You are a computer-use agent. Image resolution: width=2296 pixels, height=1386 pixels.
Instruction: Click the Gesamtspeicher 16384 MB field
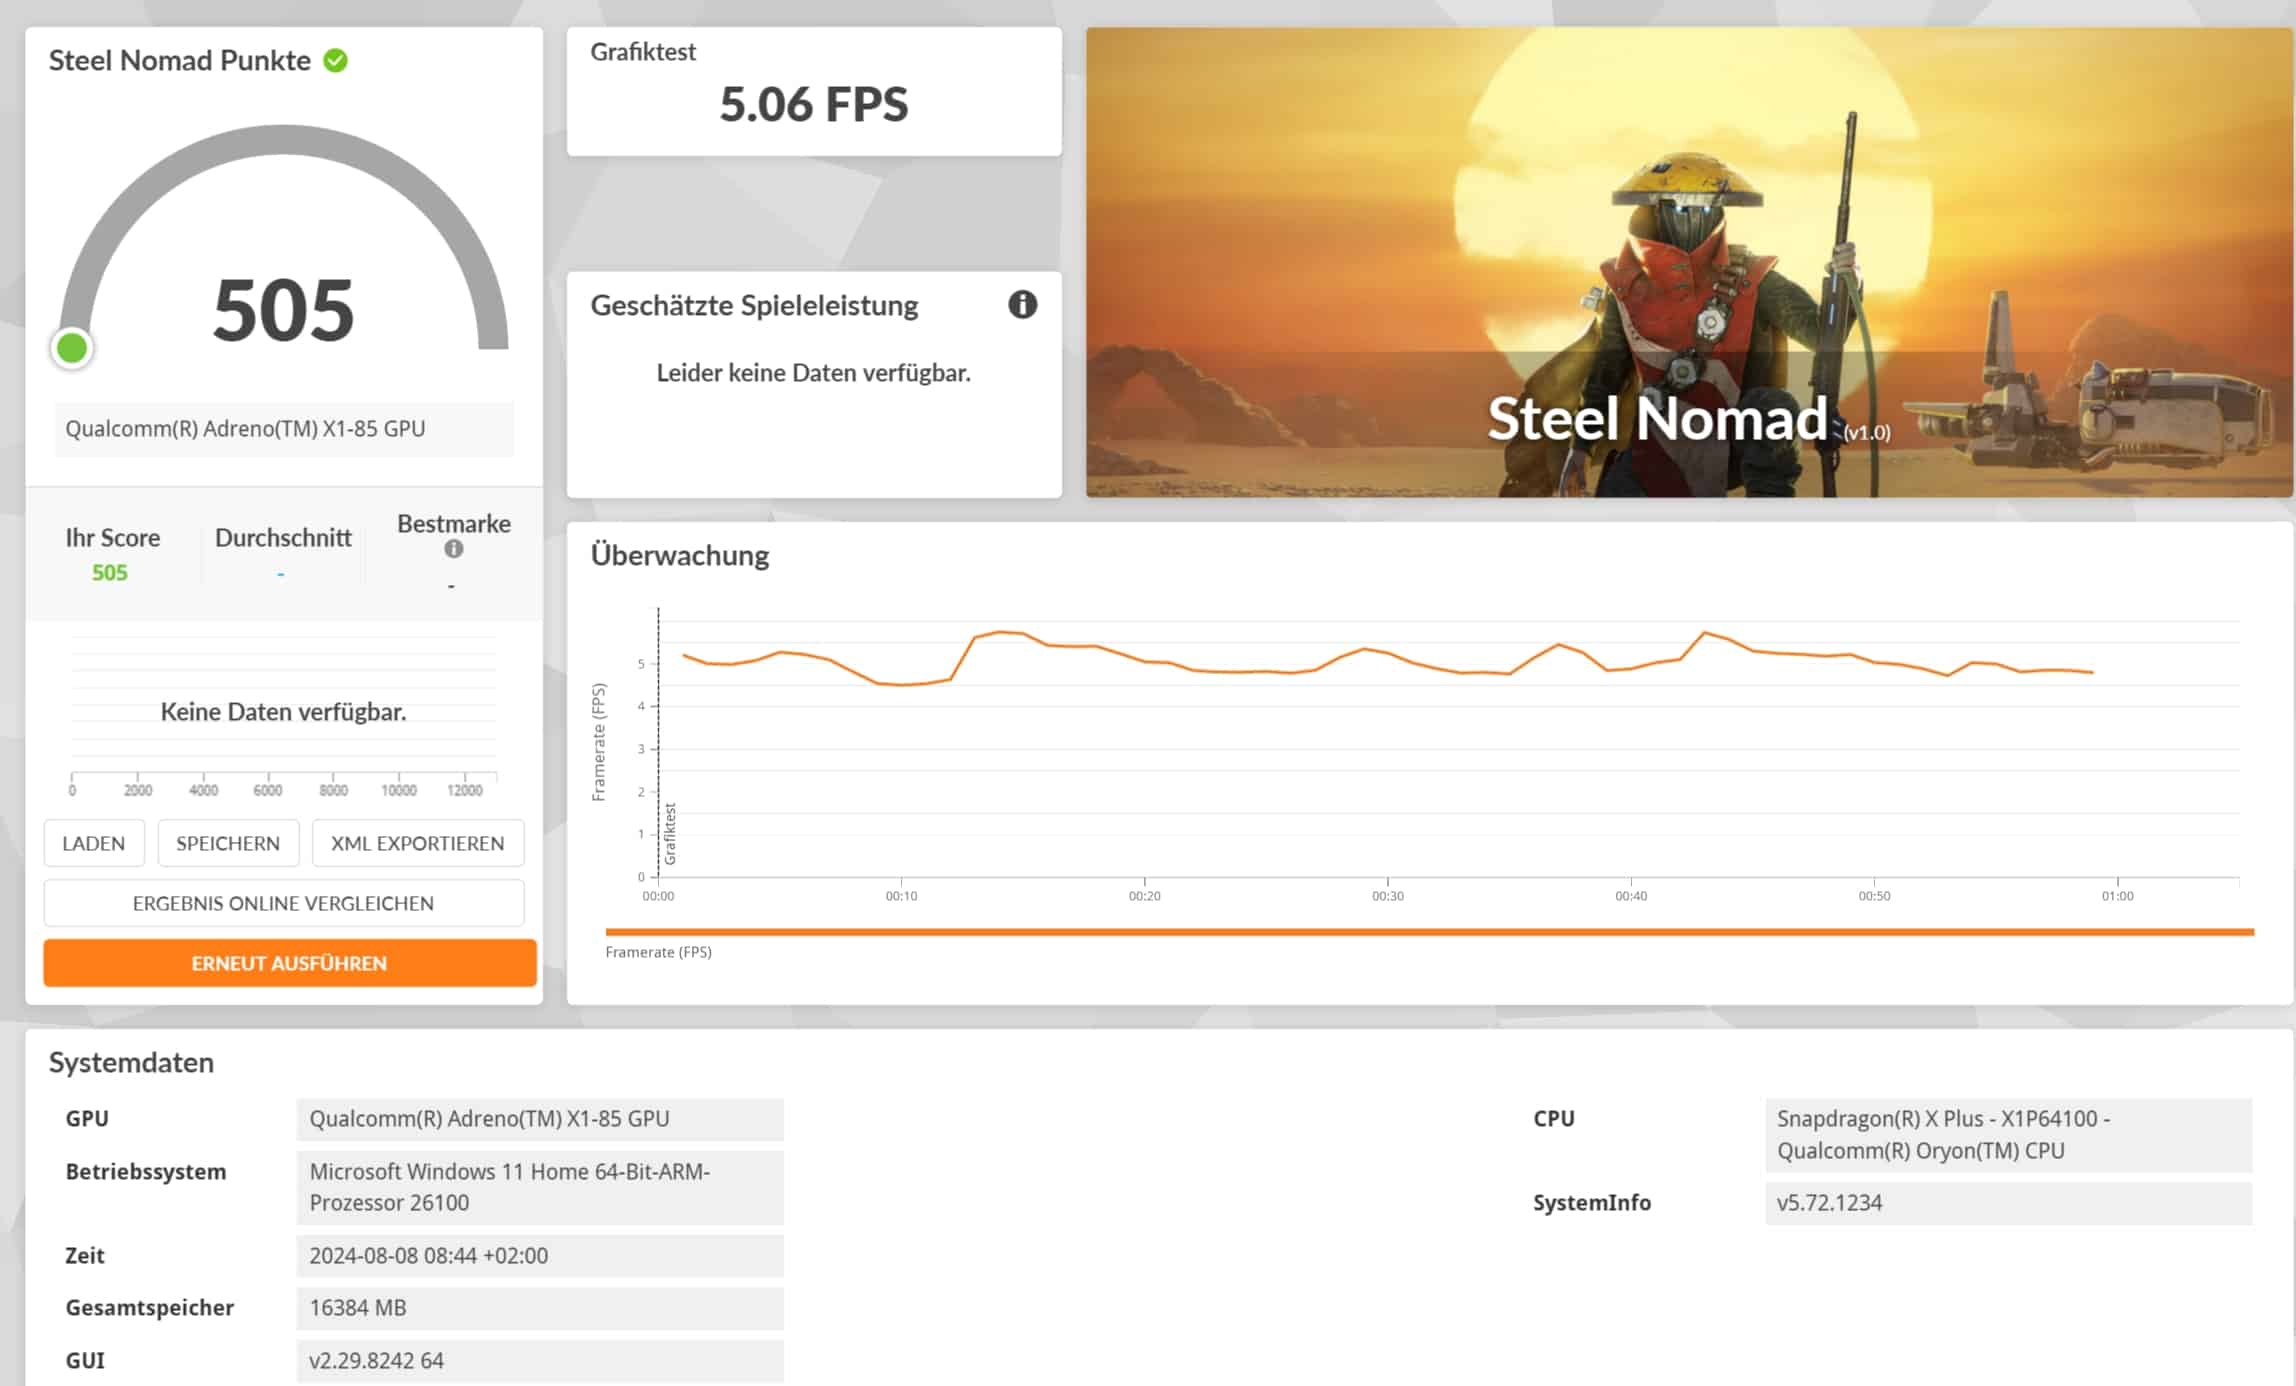click(539, 1308)
